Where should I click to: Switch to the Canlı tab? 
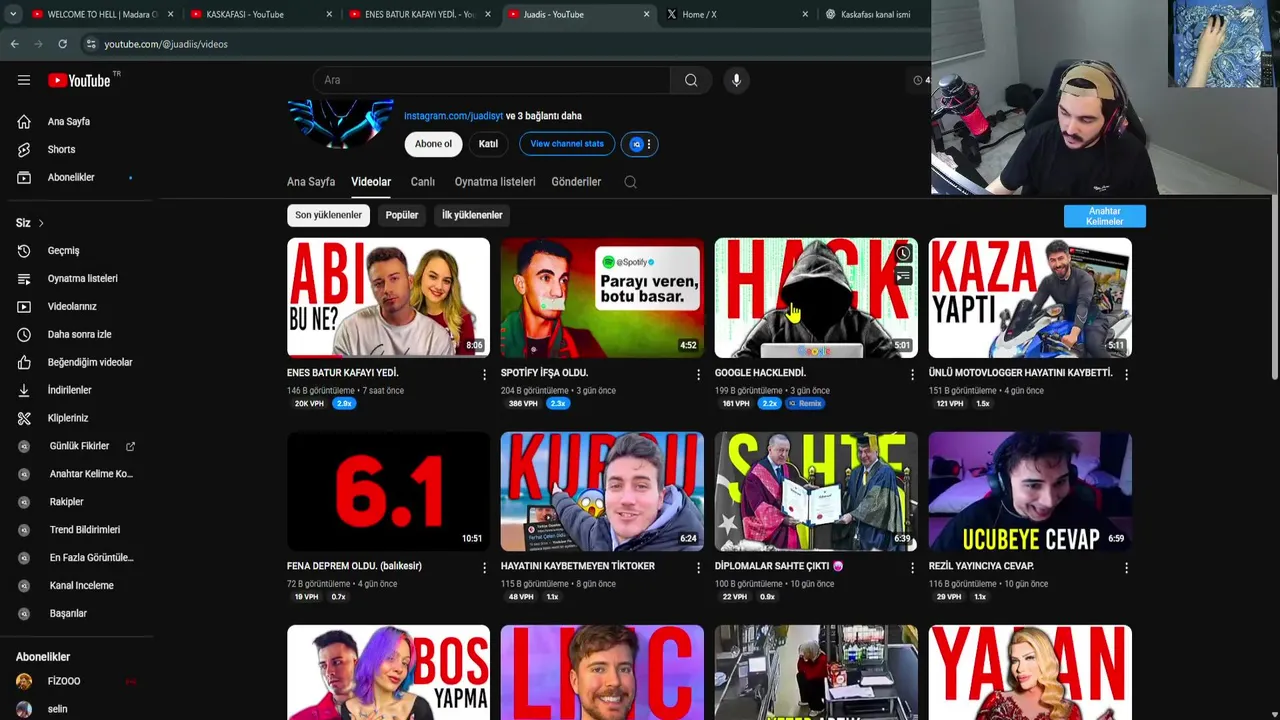tap(422, 182)
